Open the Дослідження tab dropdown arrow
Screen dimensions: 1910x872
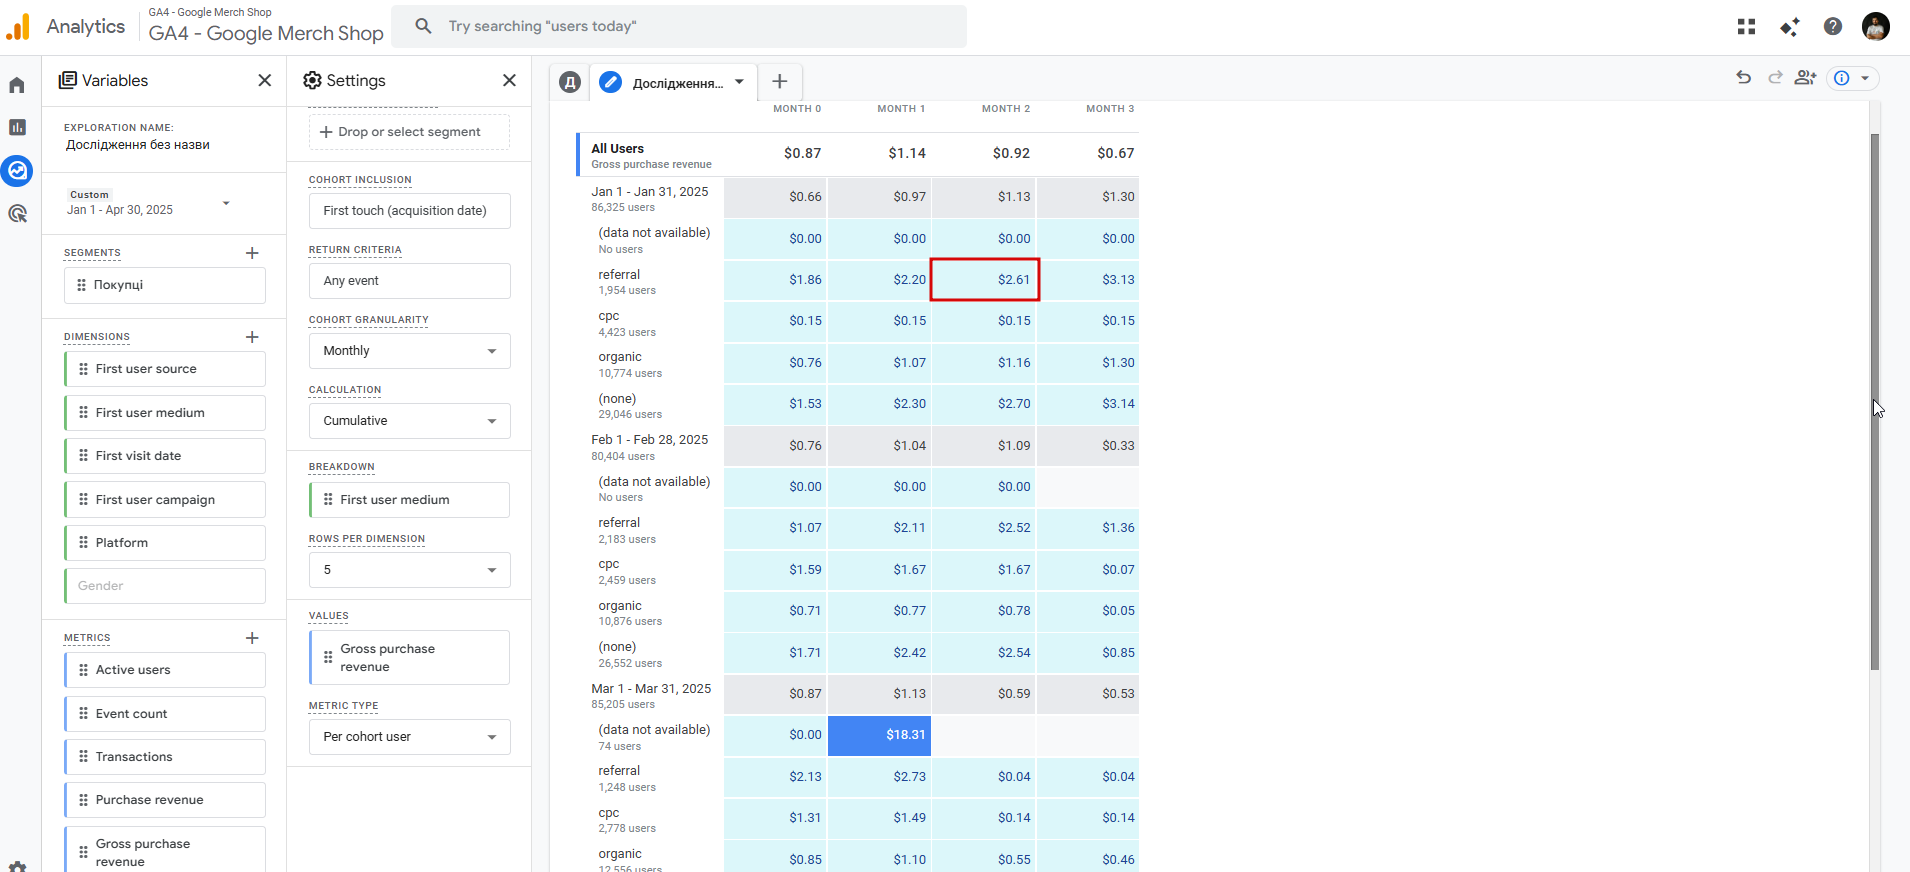coord(739,82)
